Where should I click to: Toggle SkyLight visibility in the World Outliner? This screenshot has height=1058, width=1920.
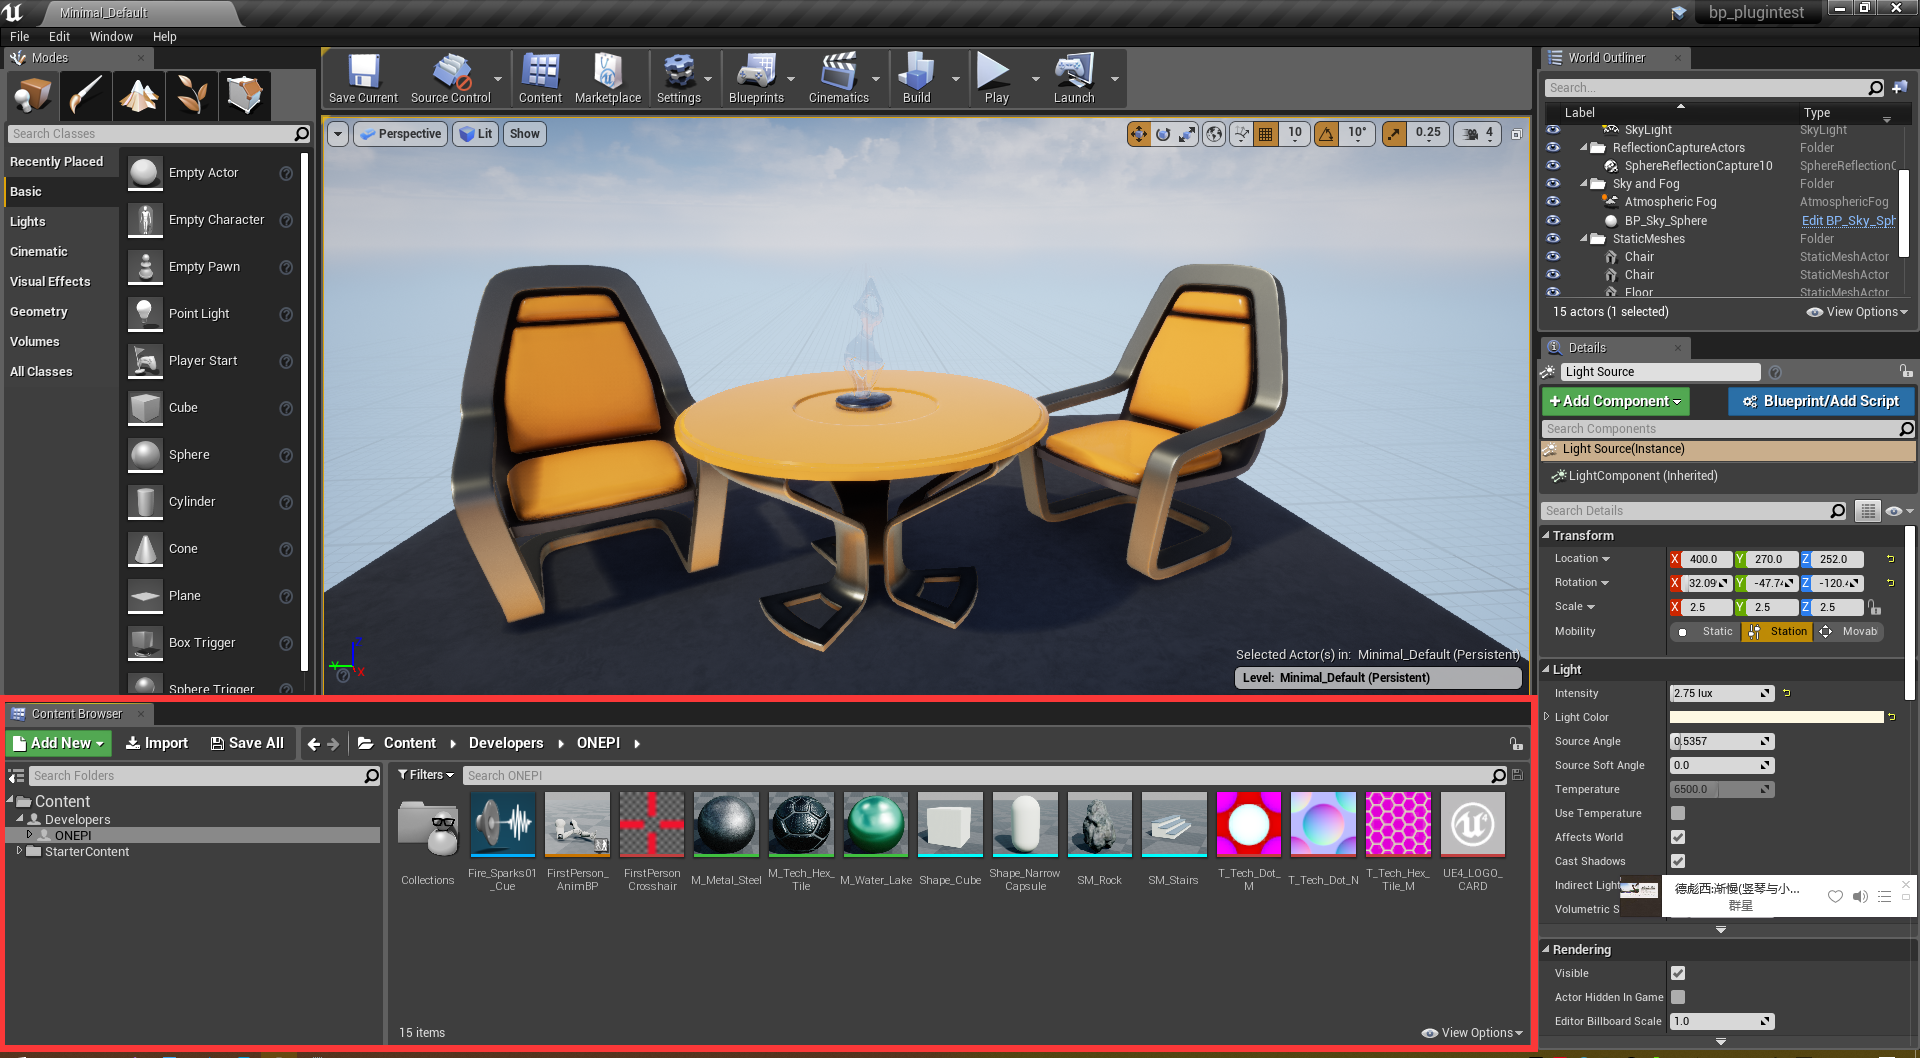coord(1553,129)
